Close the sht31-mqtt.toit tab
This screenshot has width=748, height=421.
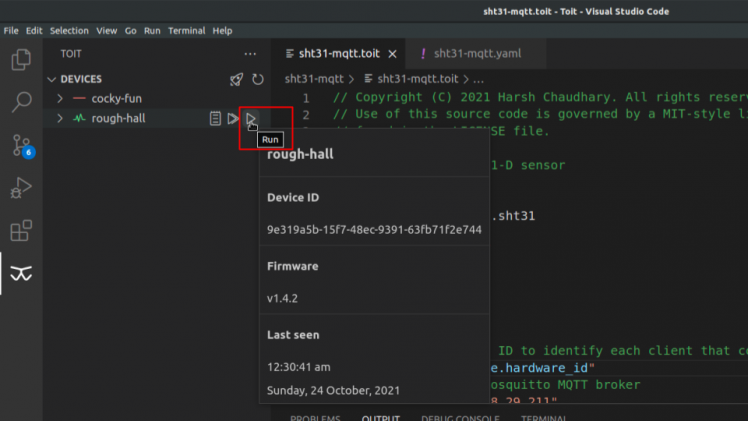pyautogui.click(x=392, y=54)
